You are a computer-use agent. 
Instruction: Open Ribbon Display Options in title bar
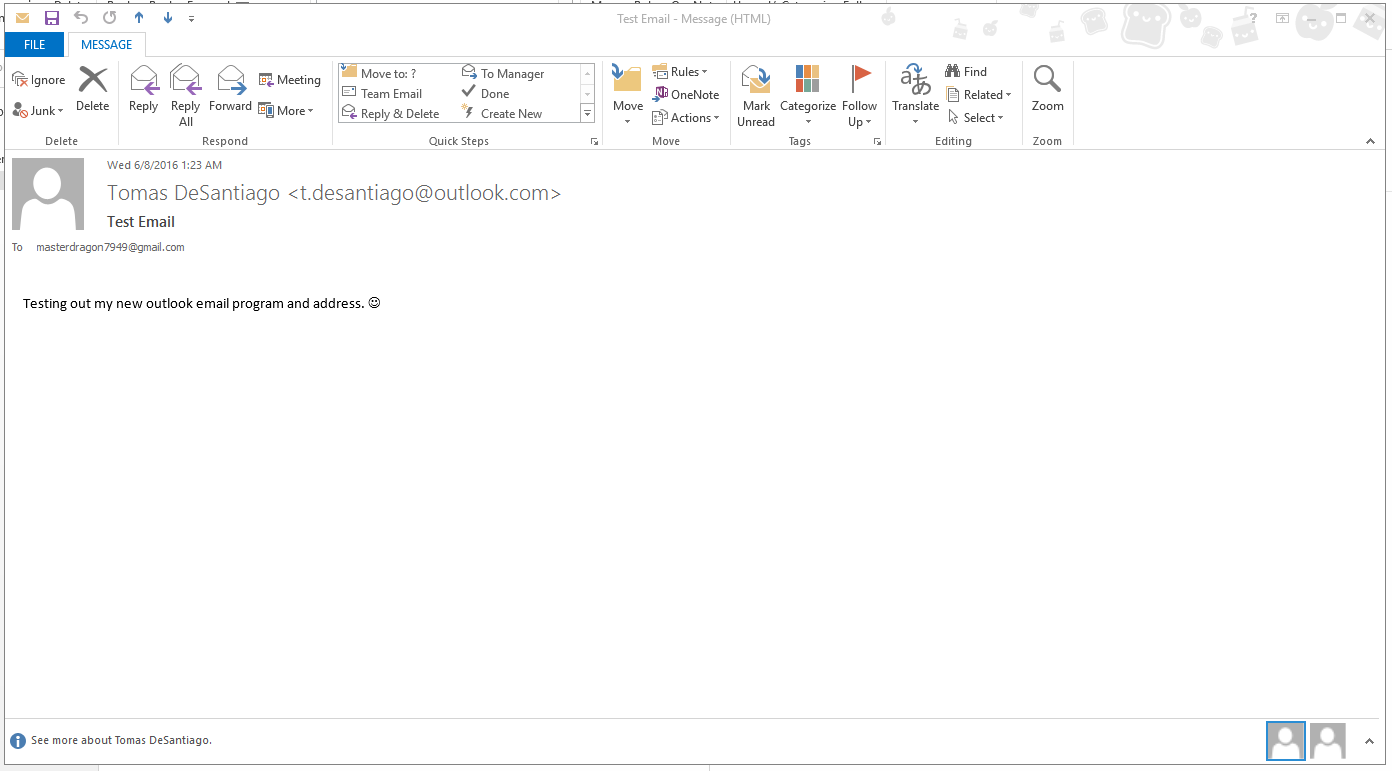click(x=1282, y=18)
